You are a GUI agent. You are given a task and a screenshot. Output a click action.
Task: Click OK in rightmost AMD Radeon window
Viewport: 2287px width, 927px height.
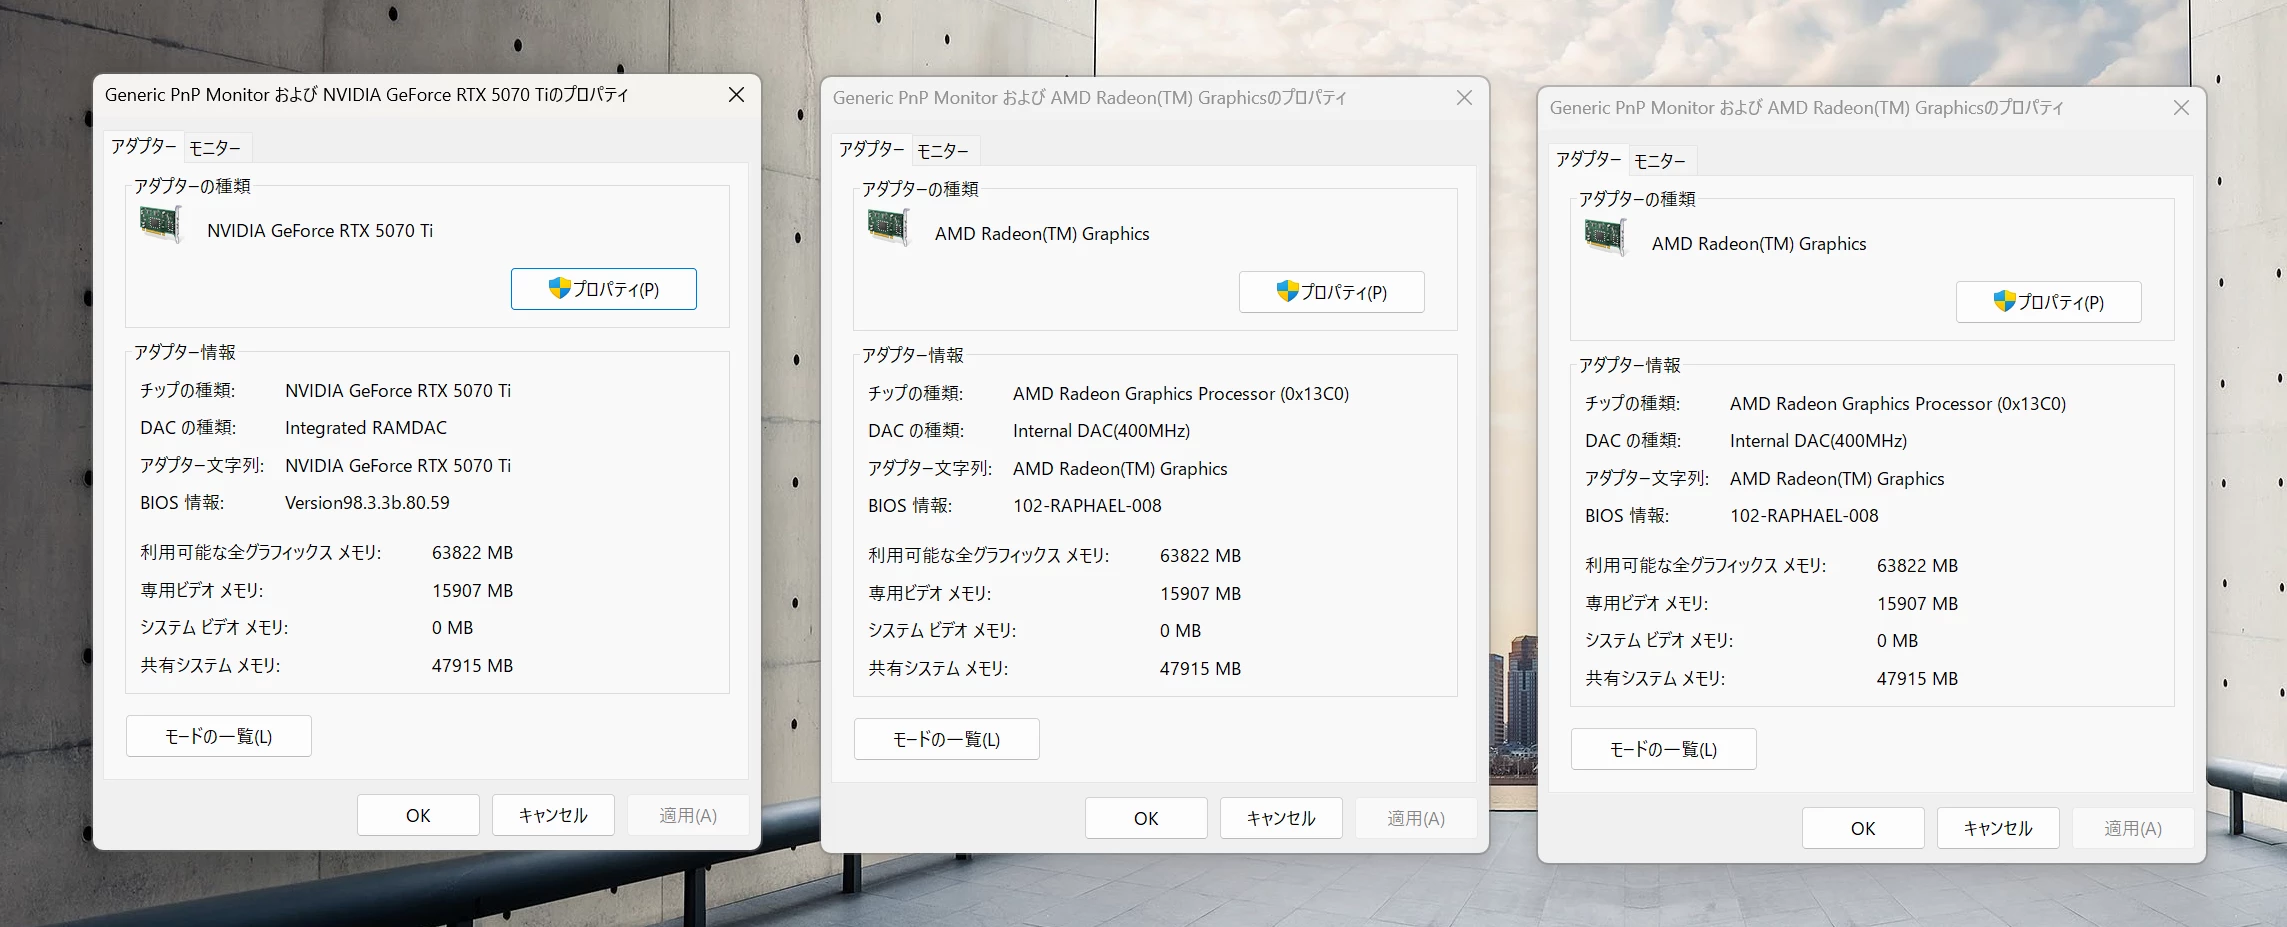1863,828
